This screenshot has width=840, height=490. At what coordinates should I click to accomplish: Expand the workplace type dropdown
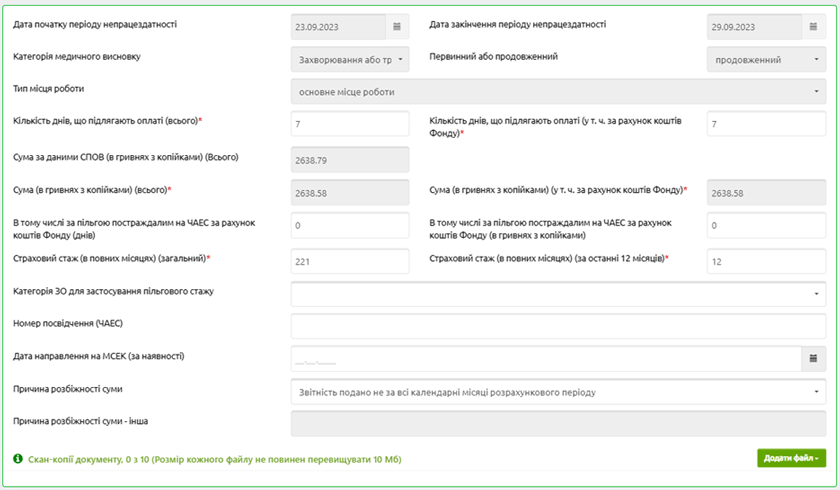click(558, 92)
